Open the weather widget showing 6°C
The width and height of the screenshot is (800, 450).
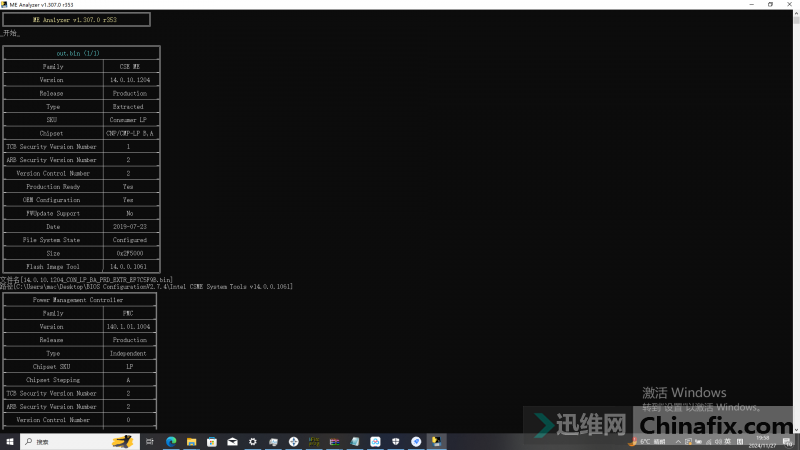(x=647, y=442)
